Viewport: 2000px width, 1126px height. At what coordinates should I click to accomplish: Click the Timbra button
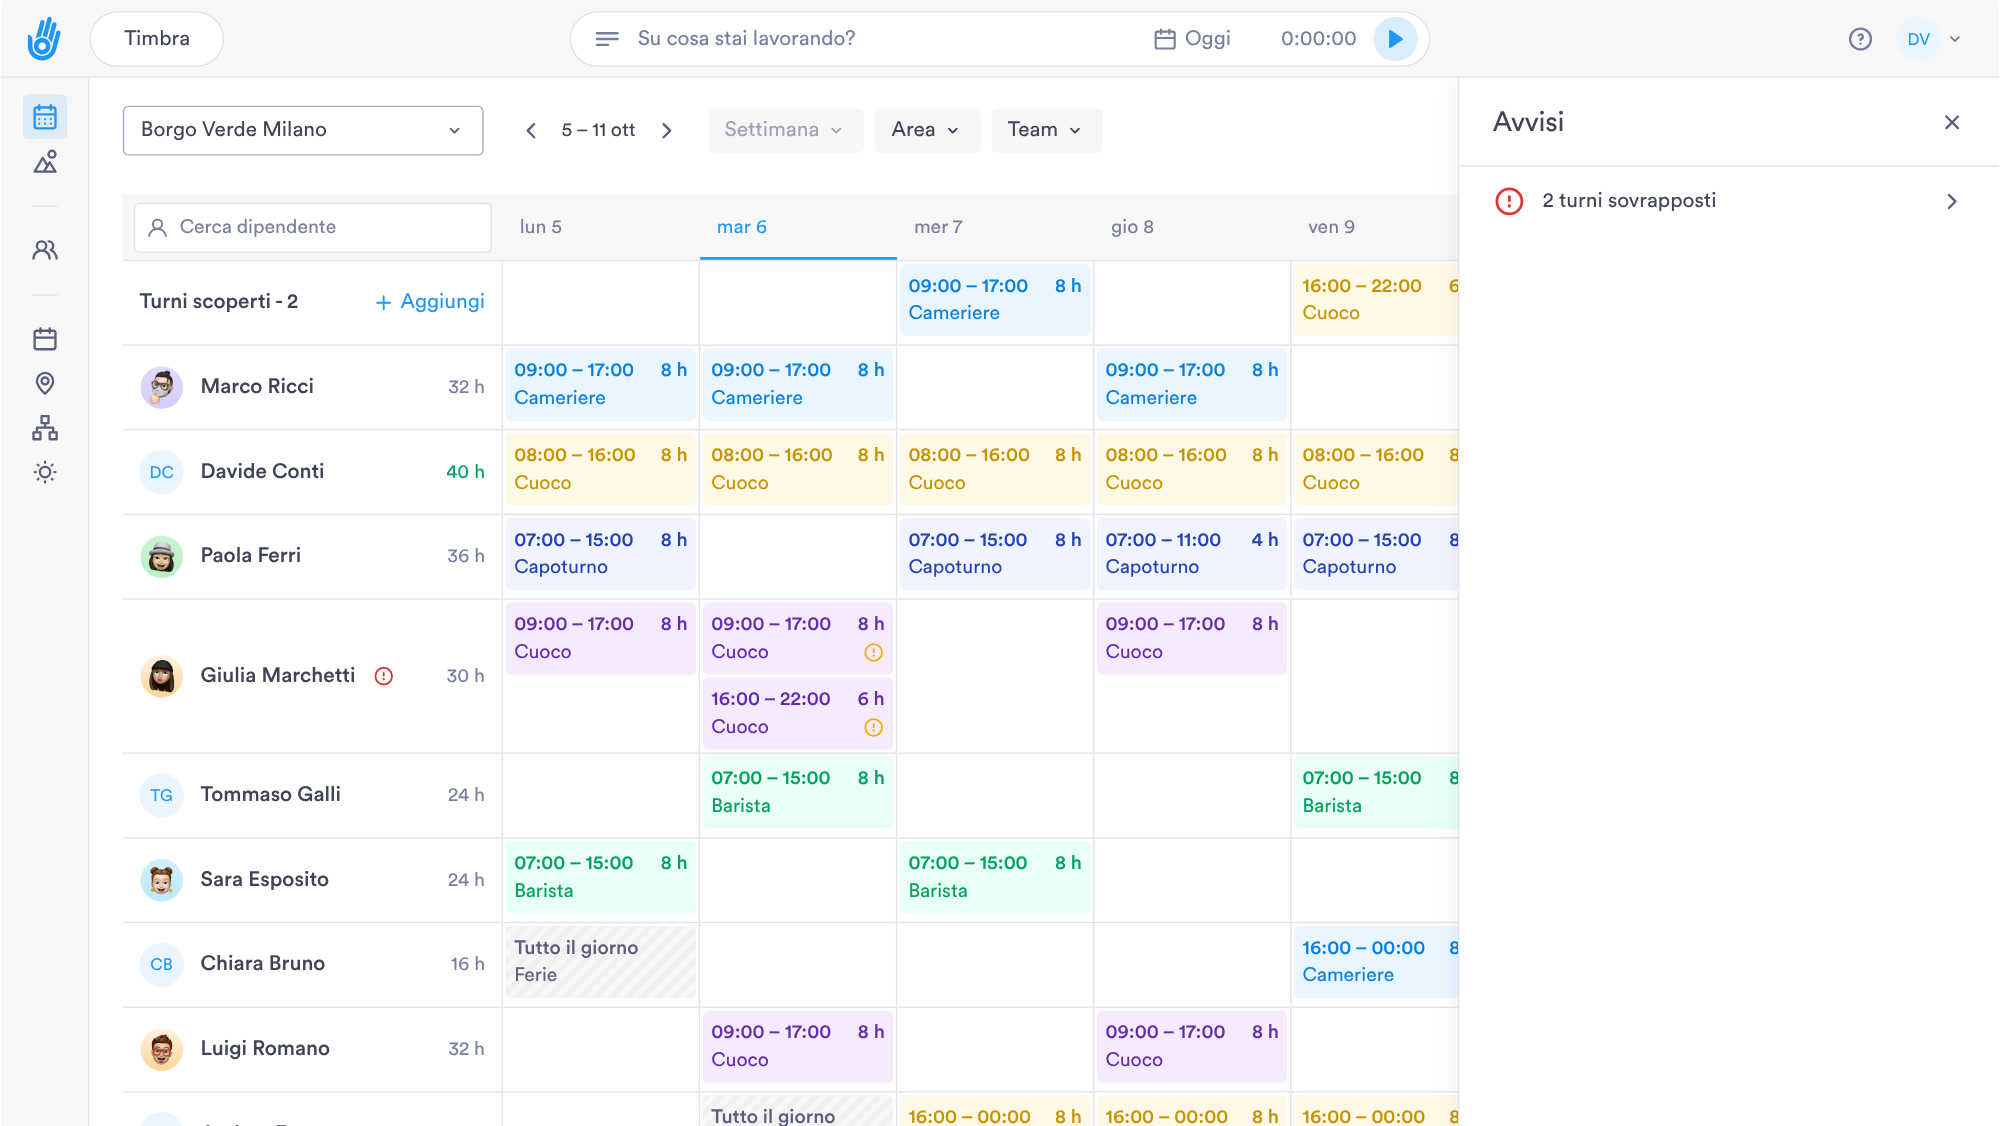point(157,39)
